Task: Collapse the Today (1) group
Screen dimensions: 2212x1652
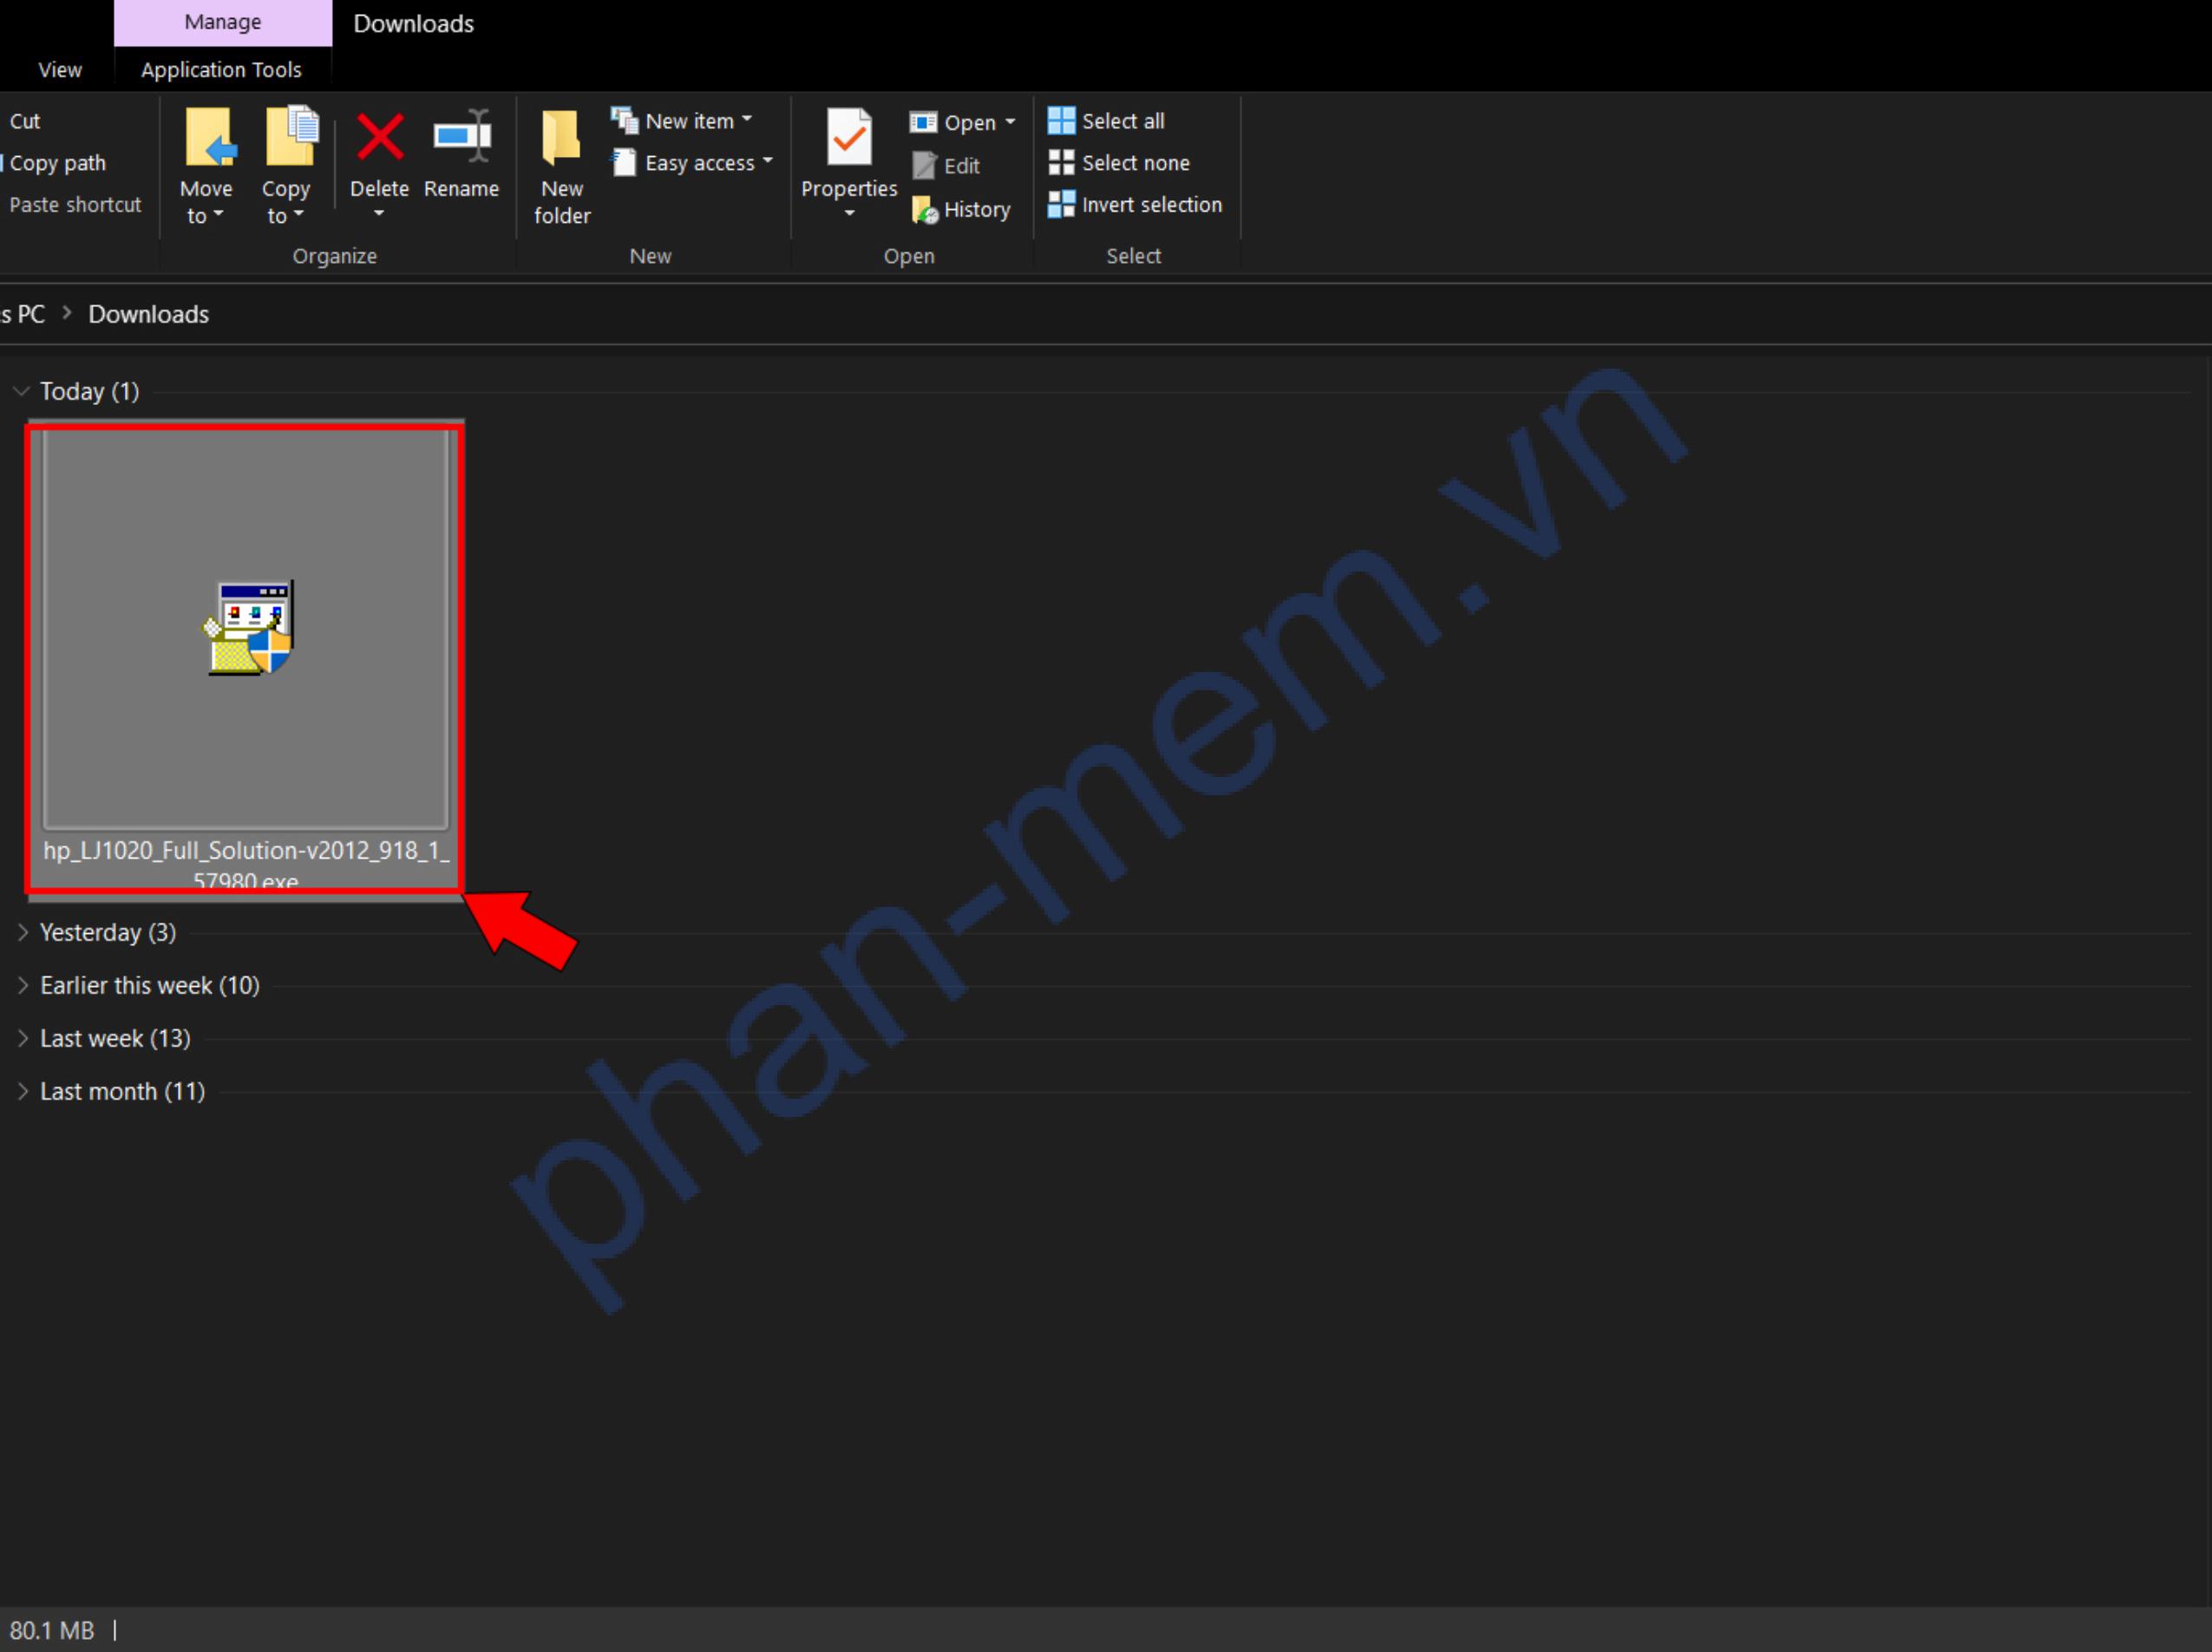Action: (21, 391)
